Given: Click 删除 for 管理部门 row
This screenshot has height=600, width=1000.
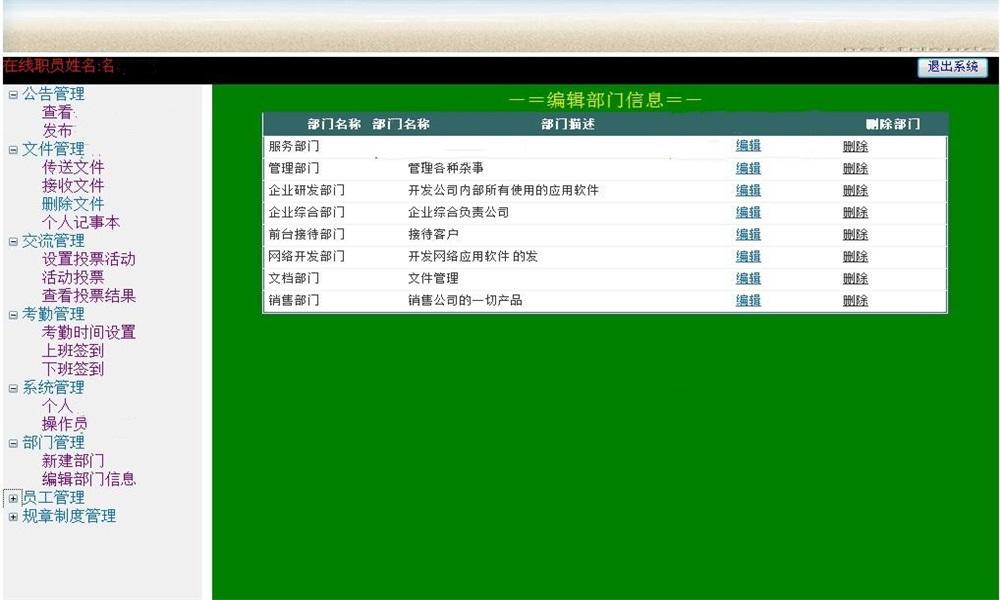Looking at the screenshot, I should pyautogui.click(x=855, y=169).
